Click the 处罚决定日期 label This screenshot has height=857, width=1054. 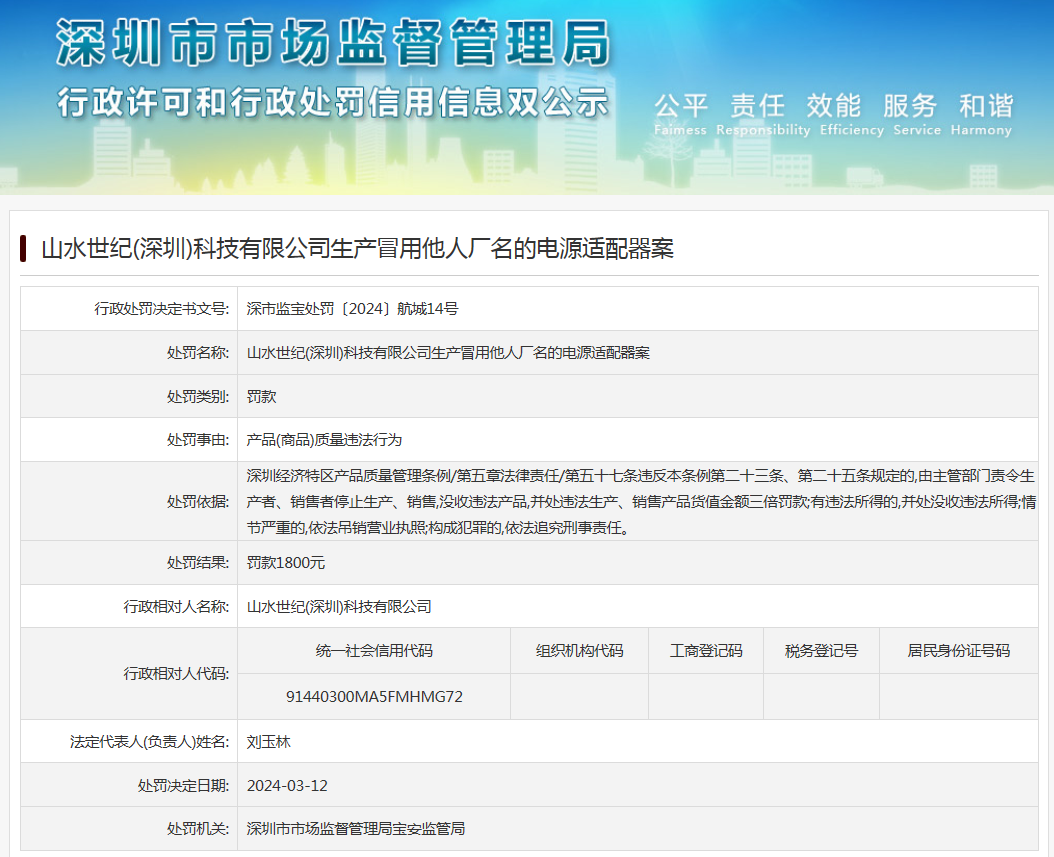coord(184,785)
